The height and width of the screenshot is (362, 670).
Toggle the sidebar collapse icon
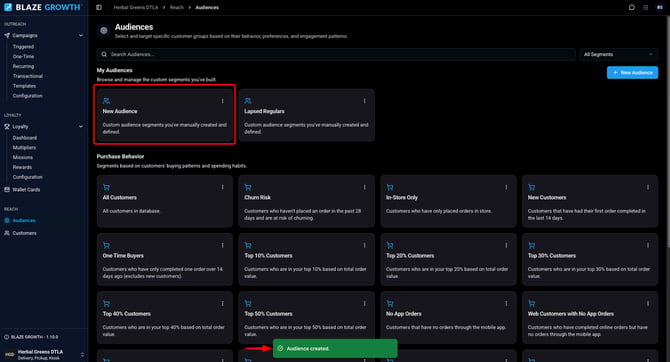[99, 7]
